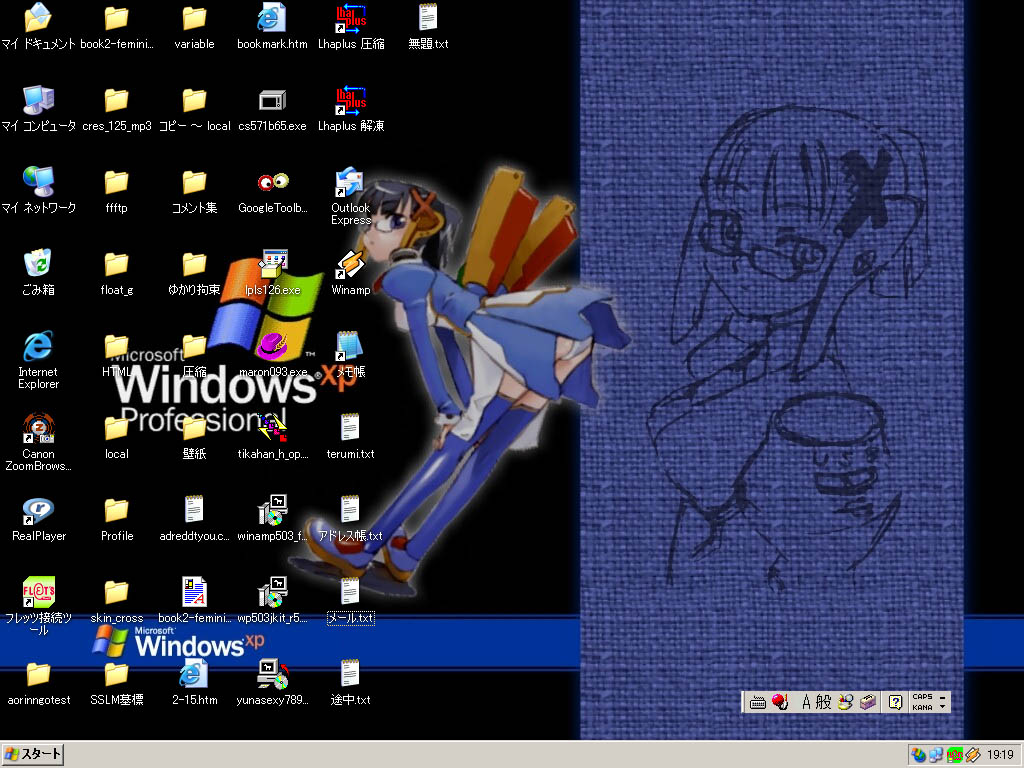Click the network connection tray icon

936,755
